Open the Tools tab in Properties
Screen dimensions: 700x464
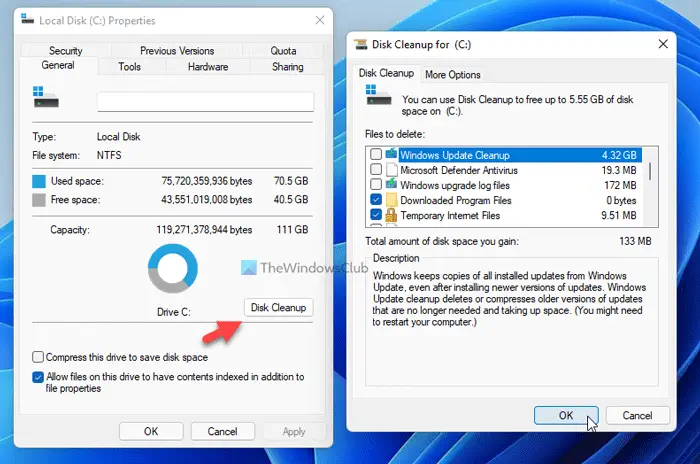(129, 67)
